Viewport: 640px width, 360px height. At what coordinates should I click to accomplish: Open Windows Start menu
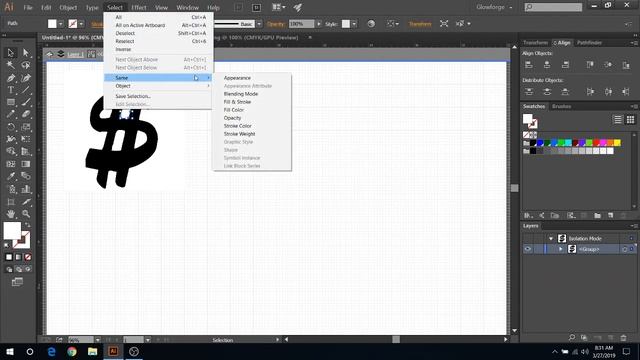click(x=10, y=351)
